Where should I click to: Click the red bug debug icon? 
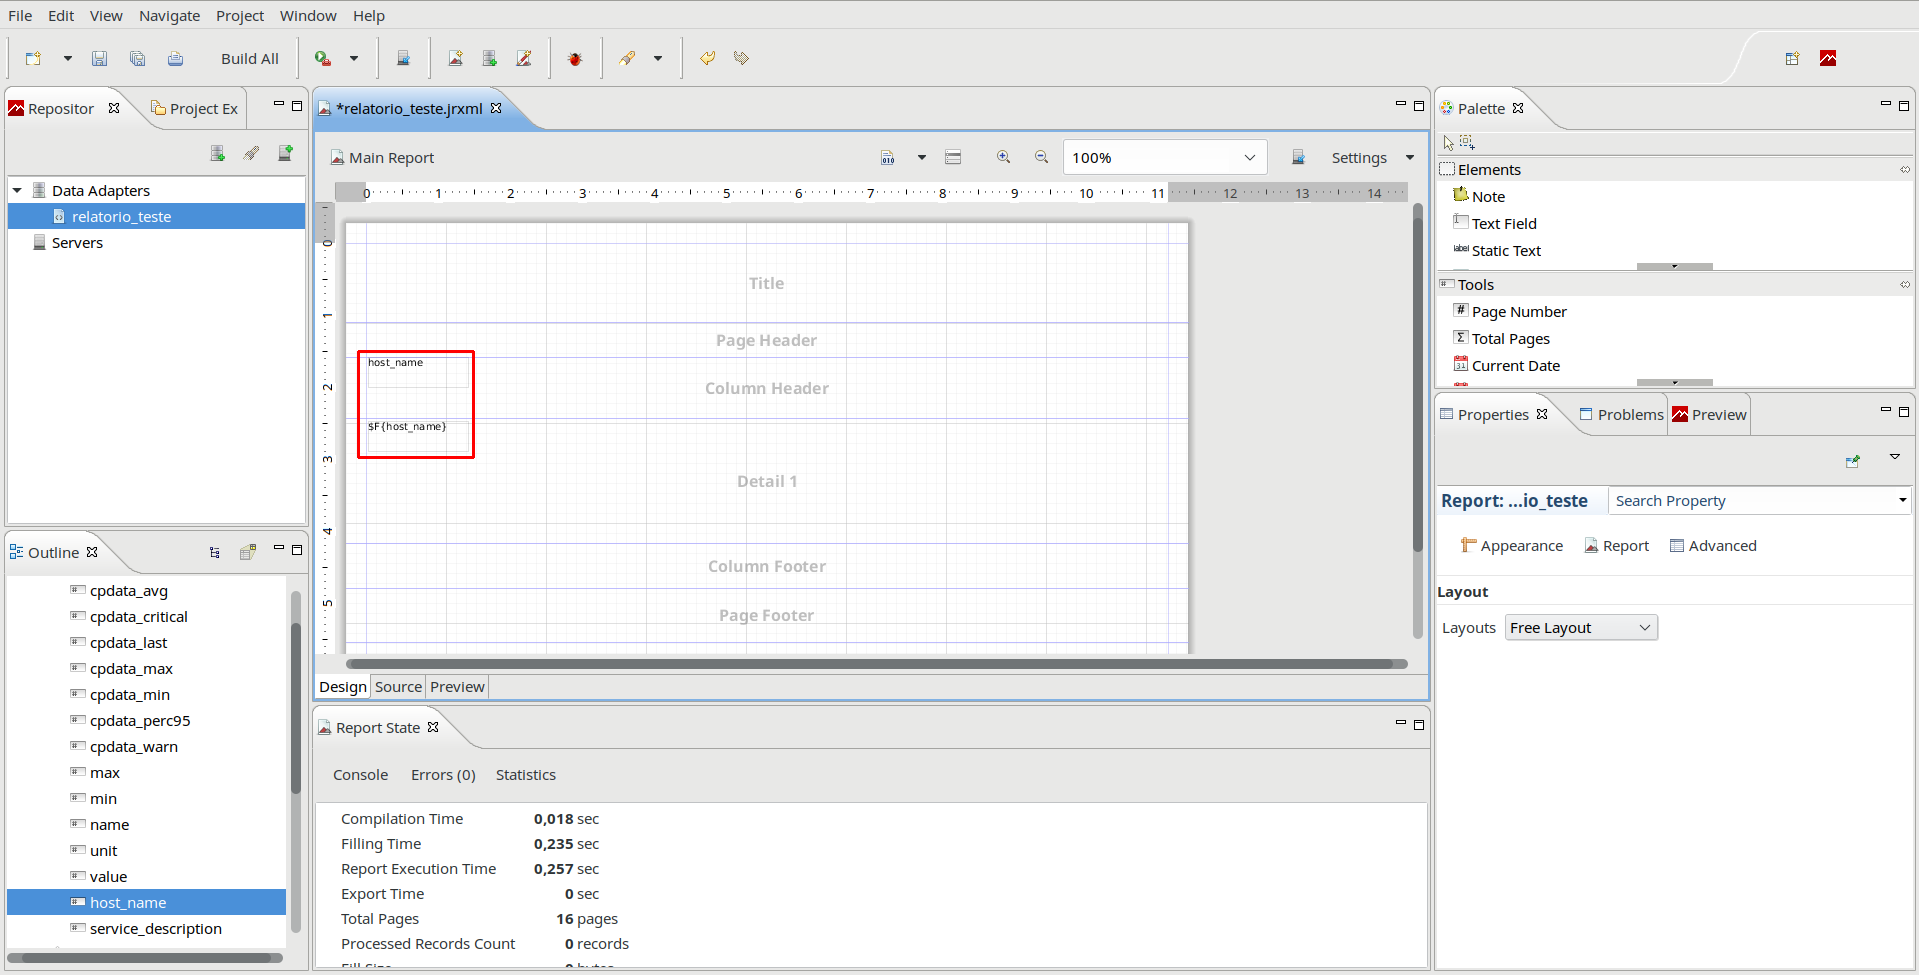575,59
